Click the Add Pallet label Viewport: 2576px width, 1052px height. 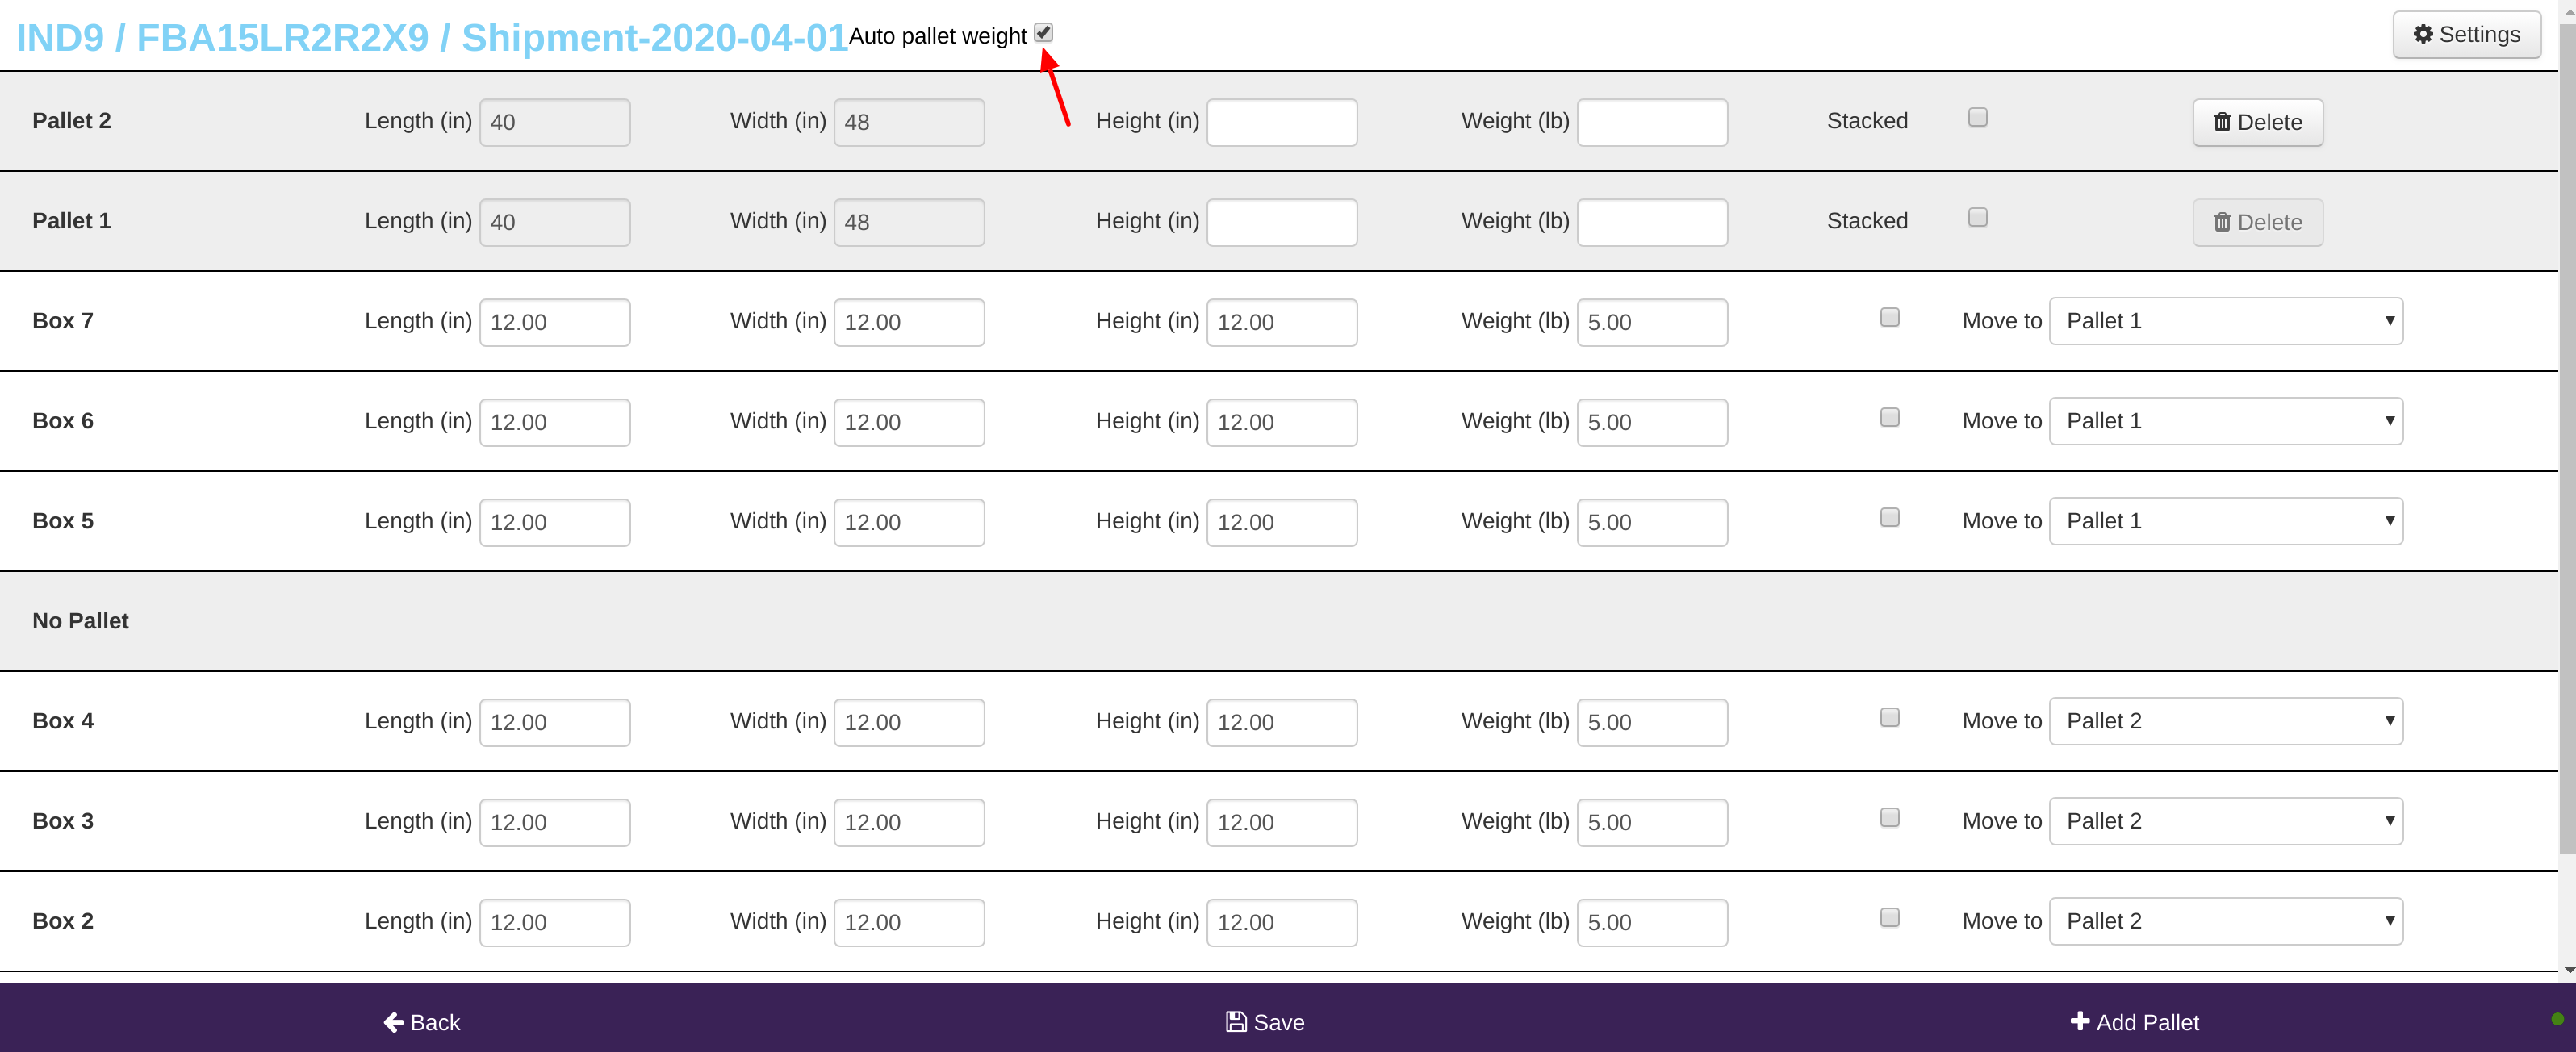click(2147, 1022)
